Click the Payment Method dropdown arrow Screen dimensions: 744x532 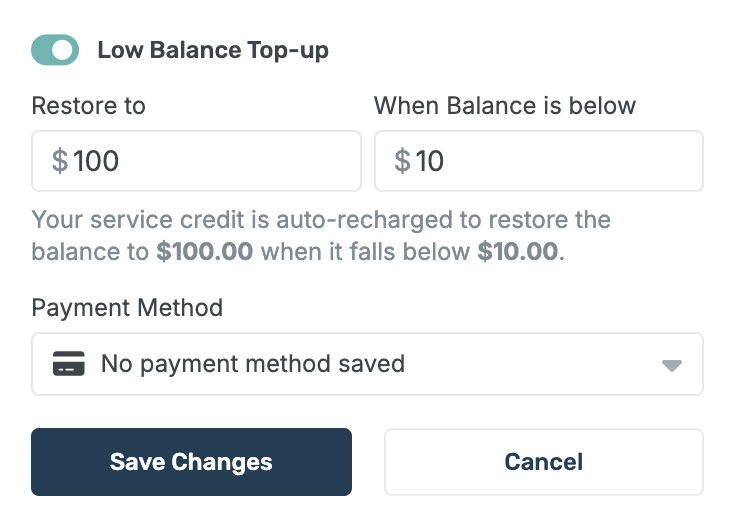(x=672, y=365)
